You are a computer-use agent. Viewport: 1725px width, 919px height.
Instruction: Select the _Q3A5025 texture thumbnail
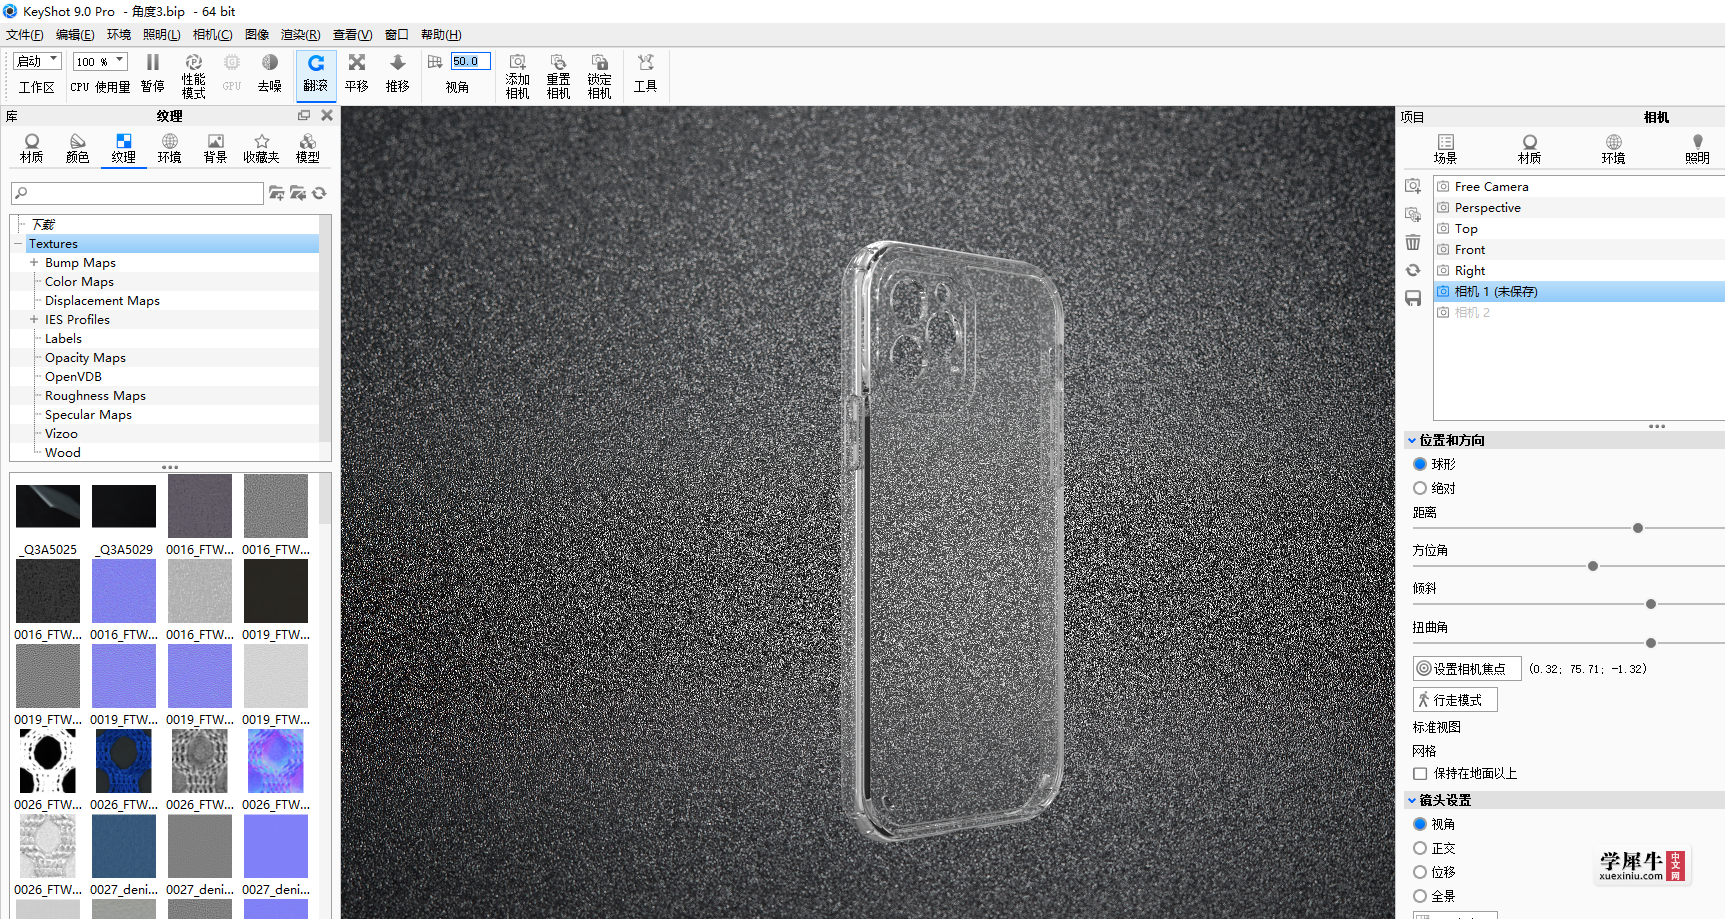tap(48, 506)
